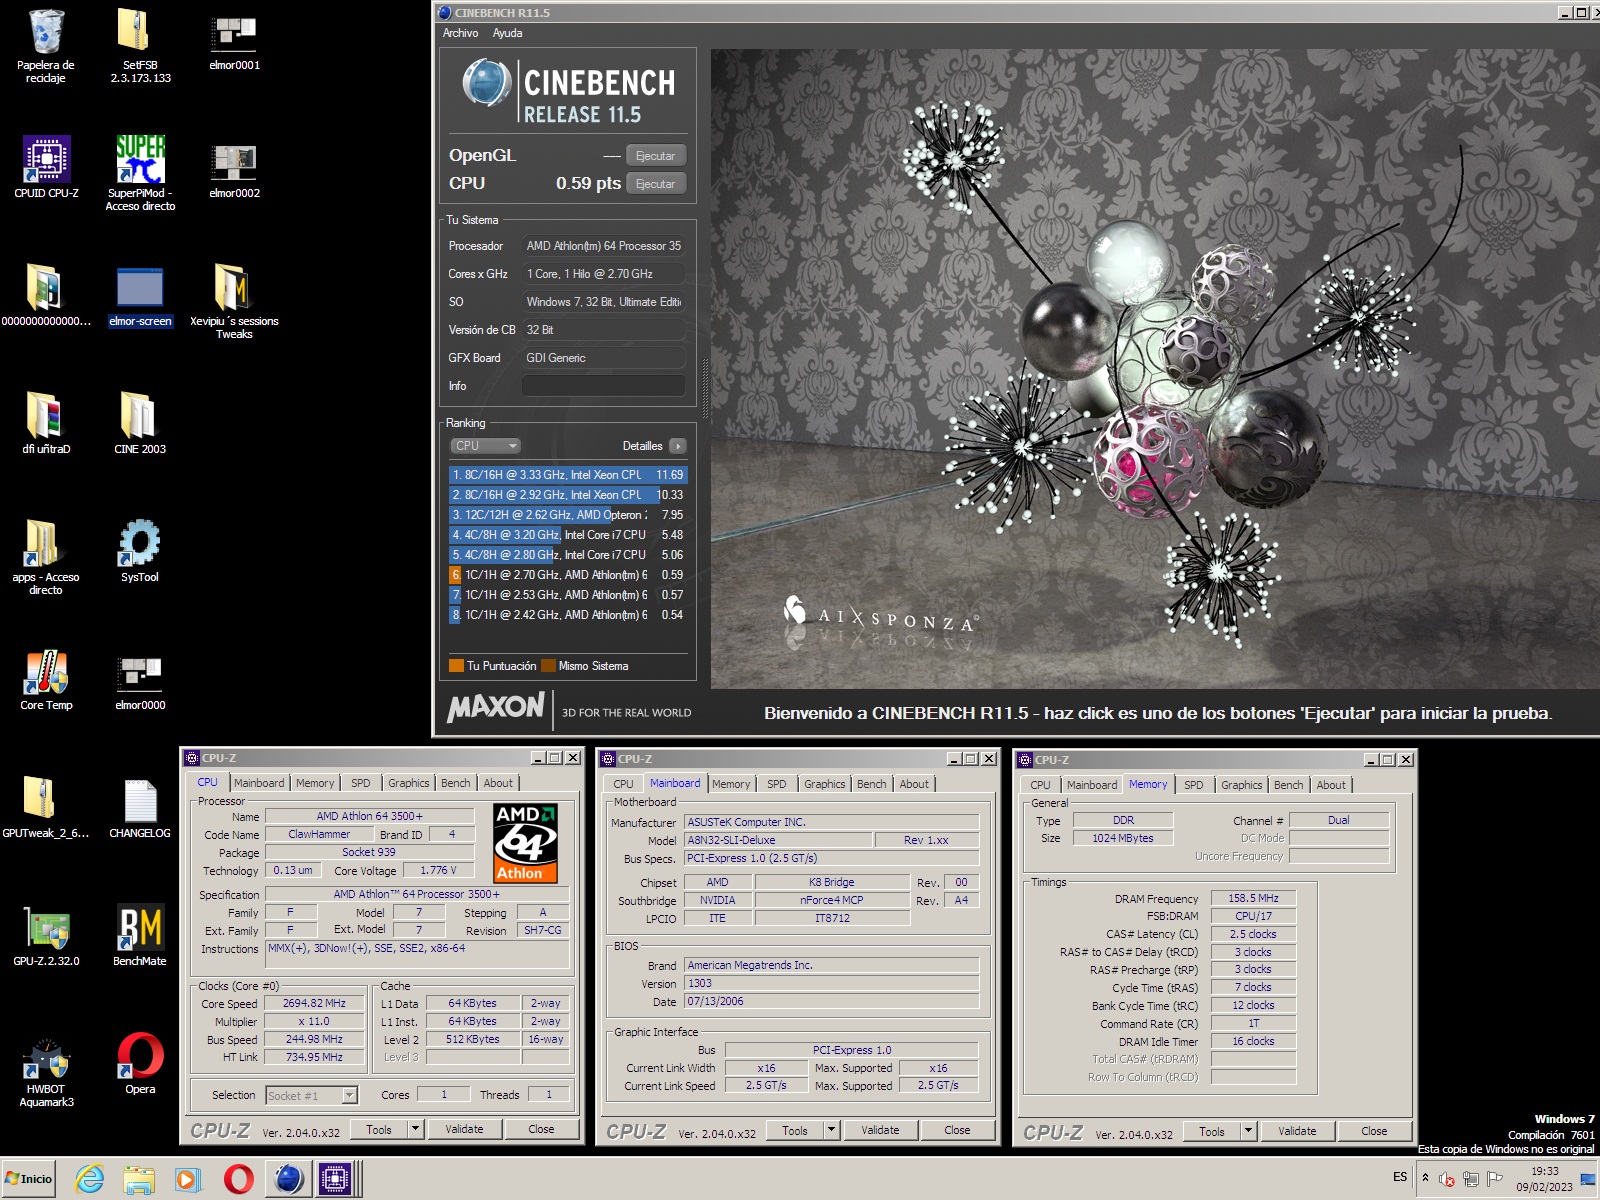Click Validate in the first CPU-Z window
This screenshot has height=1200, width=1600.
[464, 1129]
